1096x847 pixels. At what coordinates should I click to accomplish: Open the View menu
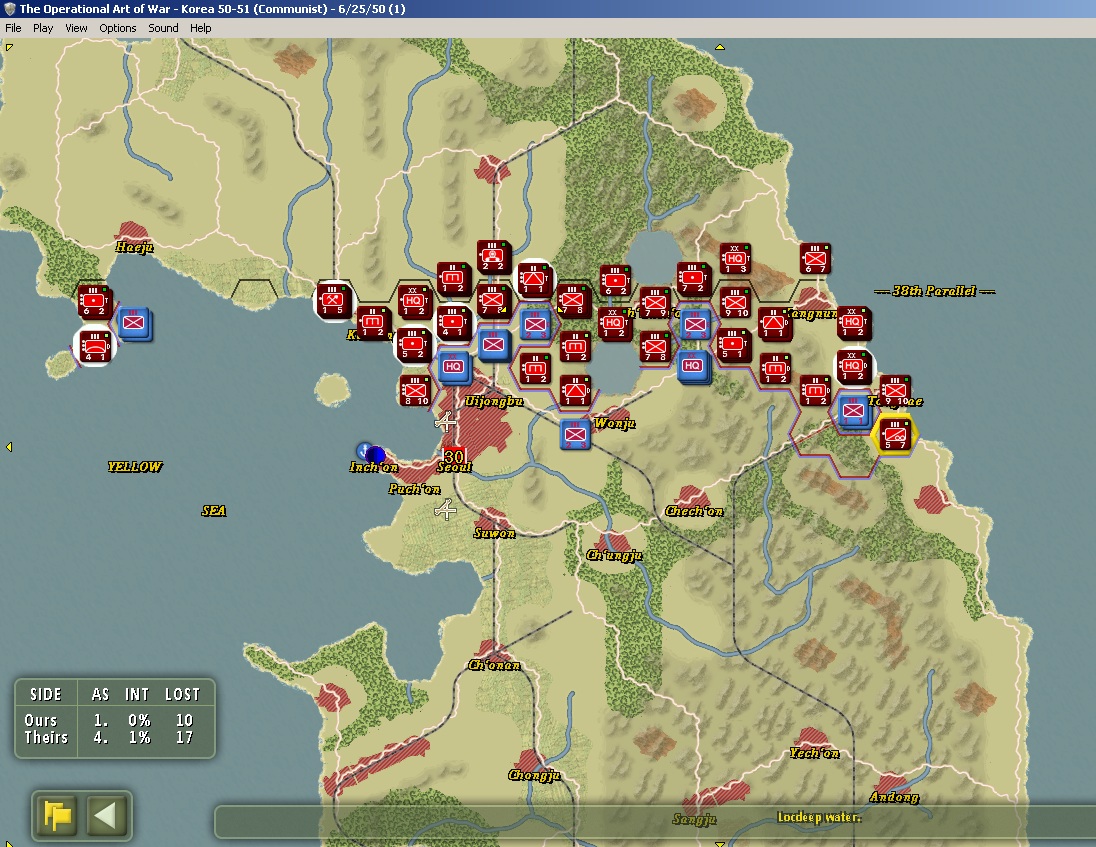[76, 28]
